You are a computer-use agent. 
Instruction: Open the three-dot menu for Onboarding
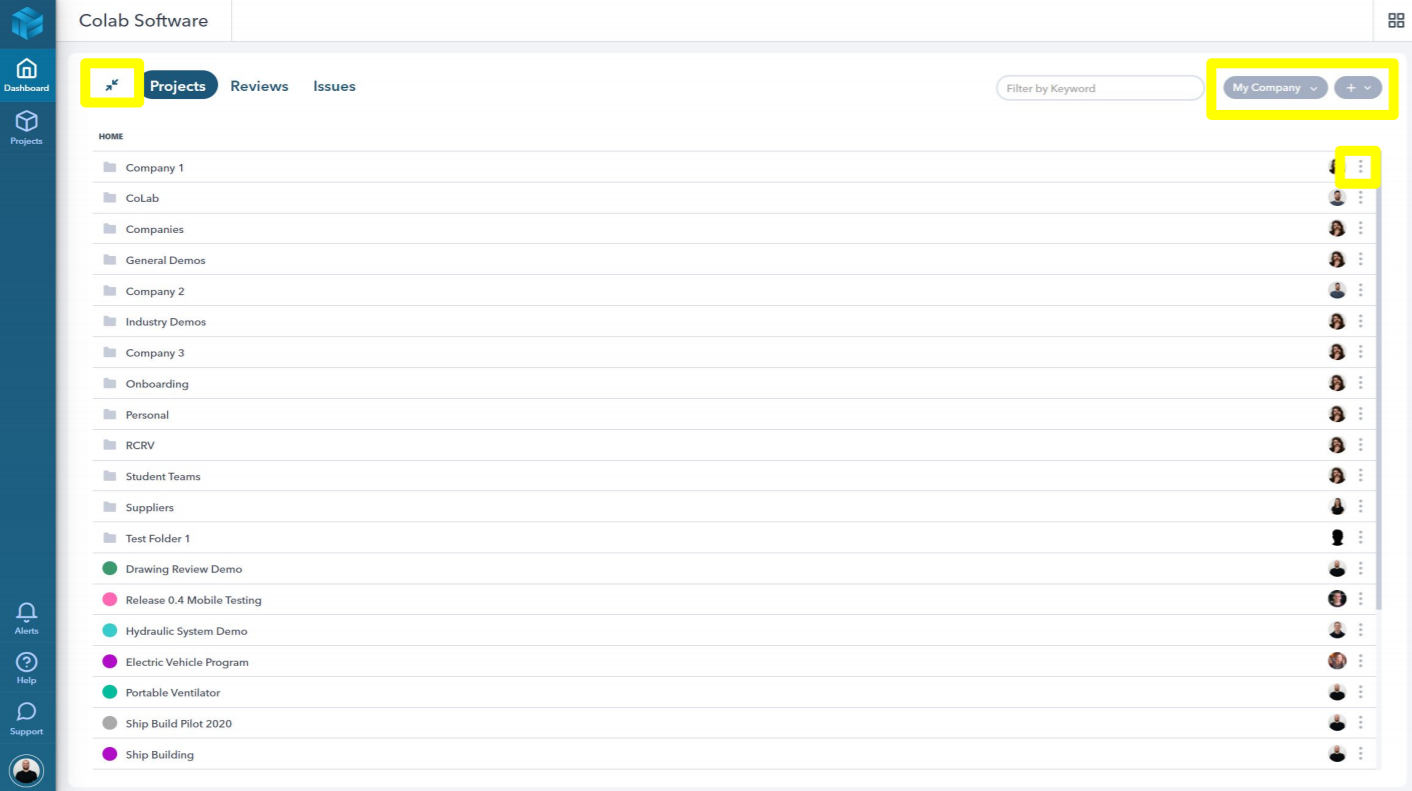coord(1360,383)
